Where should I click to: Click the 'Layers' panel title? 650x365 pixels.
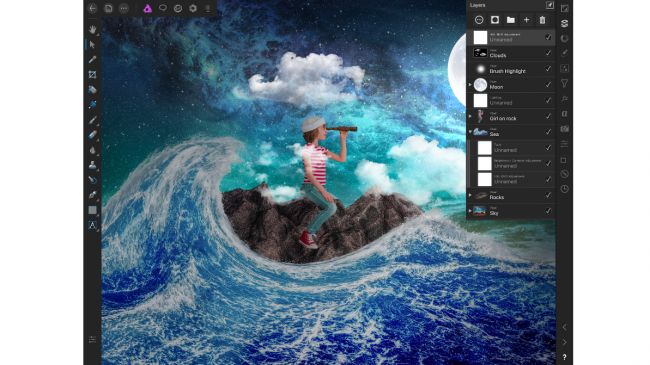(478, 5)
